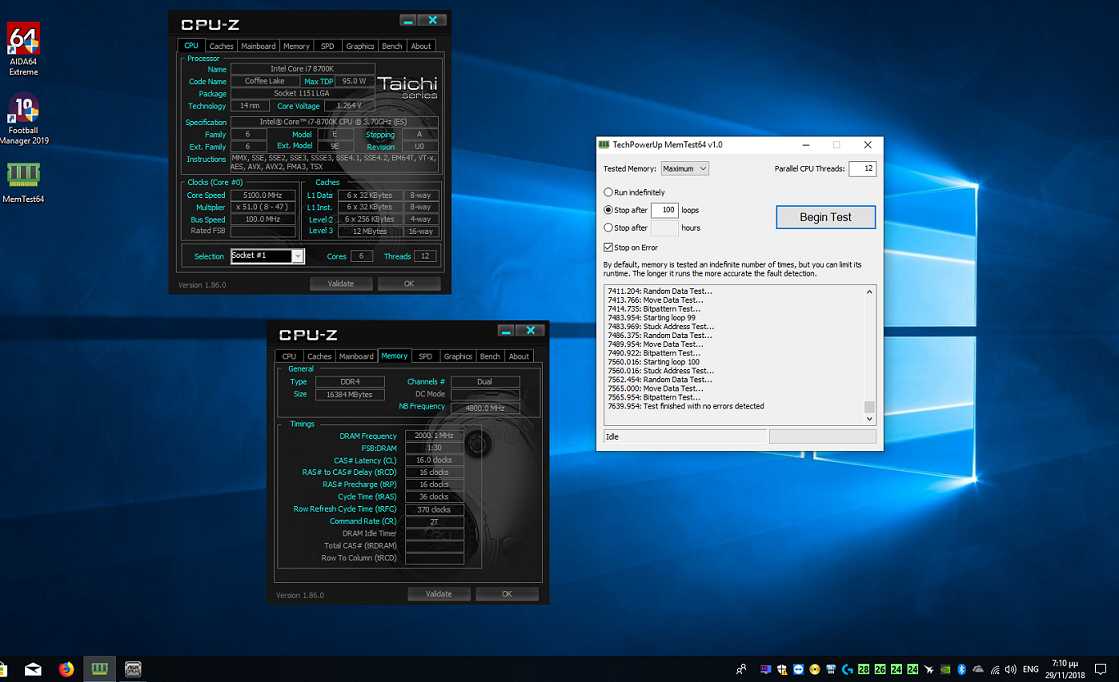The height and width of the screenshot is (682, 1119).
Task: Click the Idle status bar text
Action: 612,437
